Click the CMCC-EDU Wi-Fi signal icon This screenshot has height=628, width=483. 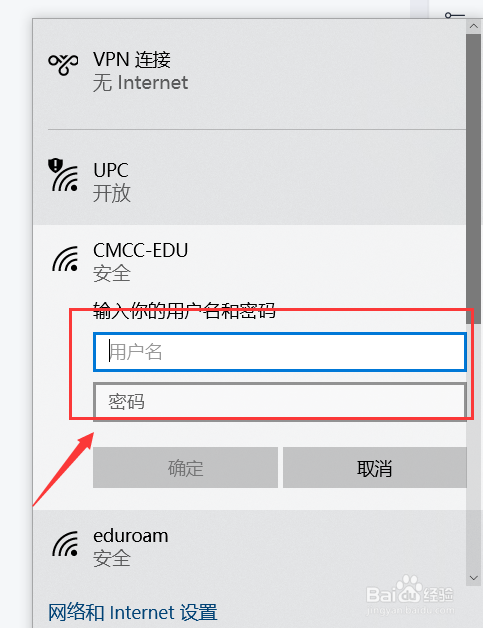[65, 259]
